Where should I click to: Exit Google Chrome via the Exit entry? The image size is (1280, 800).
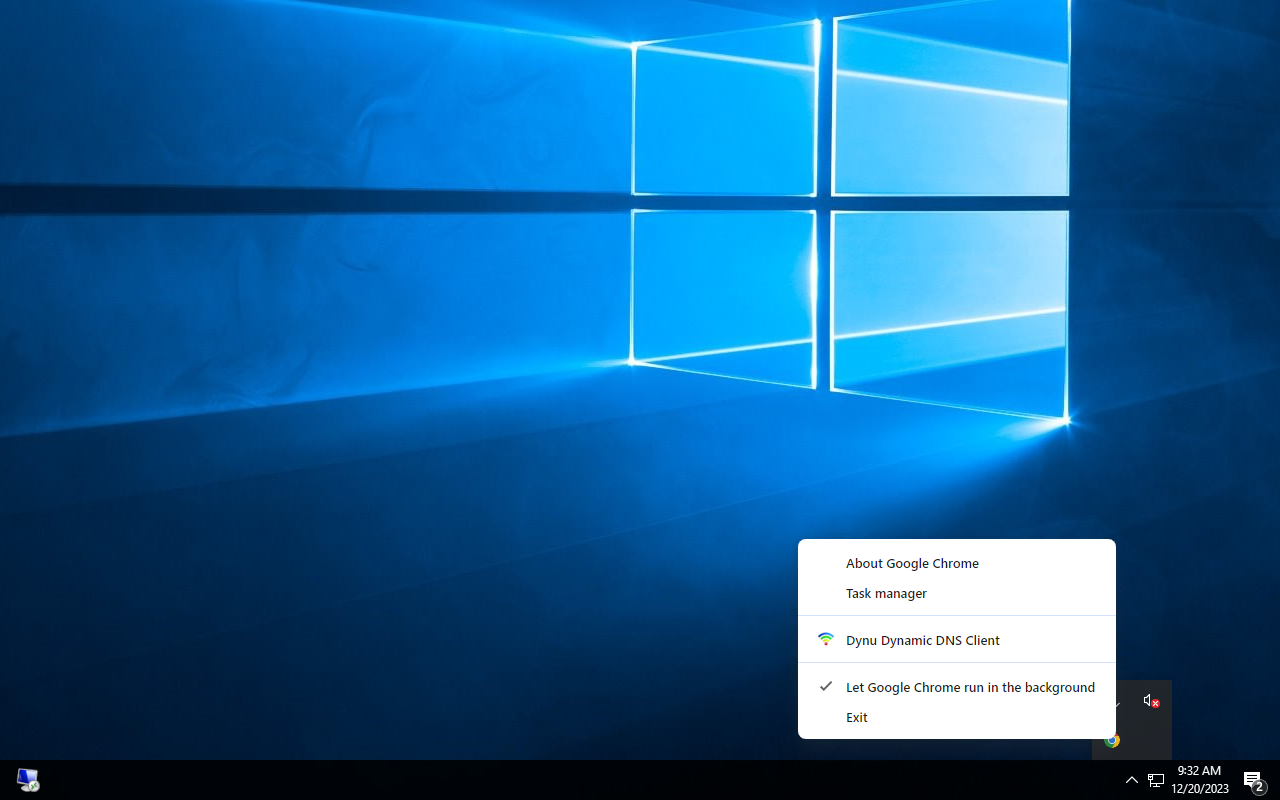(x=857, y=717)
